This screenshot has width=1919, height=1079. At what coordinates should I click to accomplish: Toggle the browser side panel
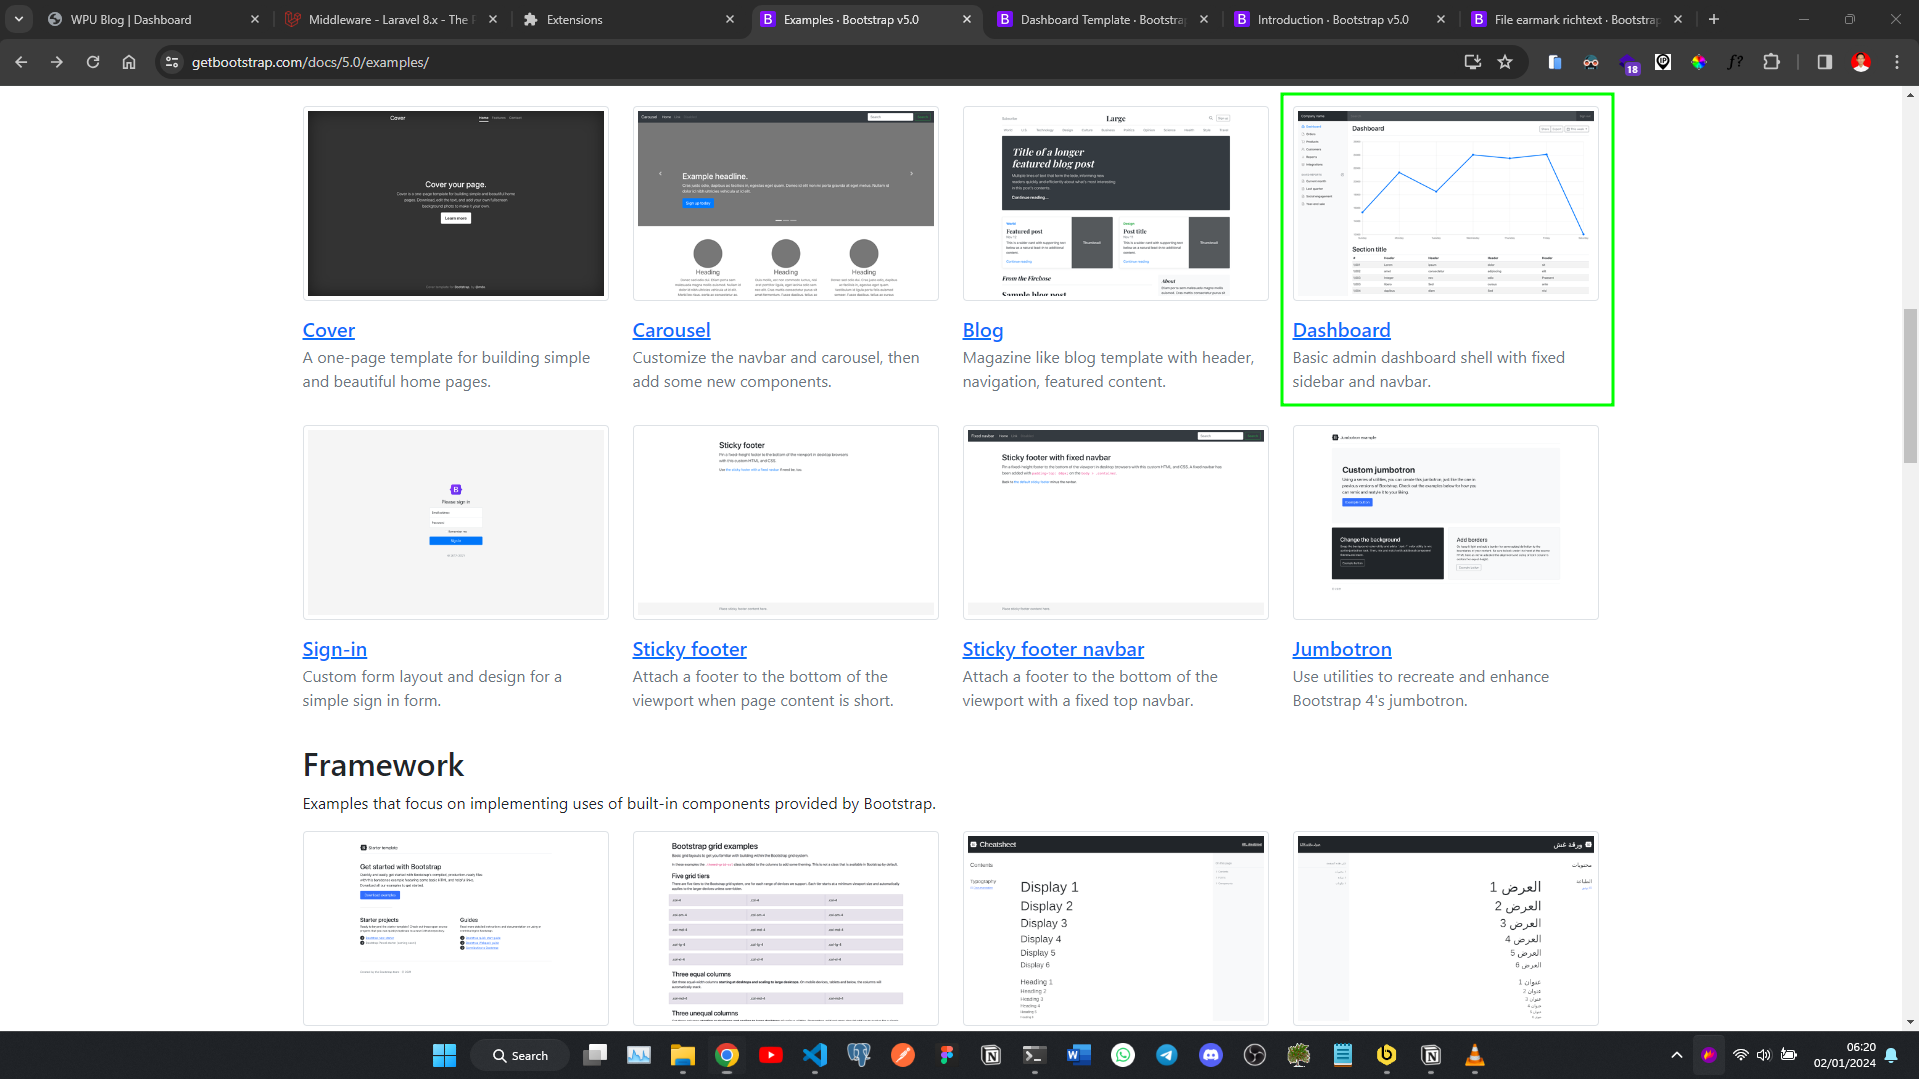coord(1823,62)
